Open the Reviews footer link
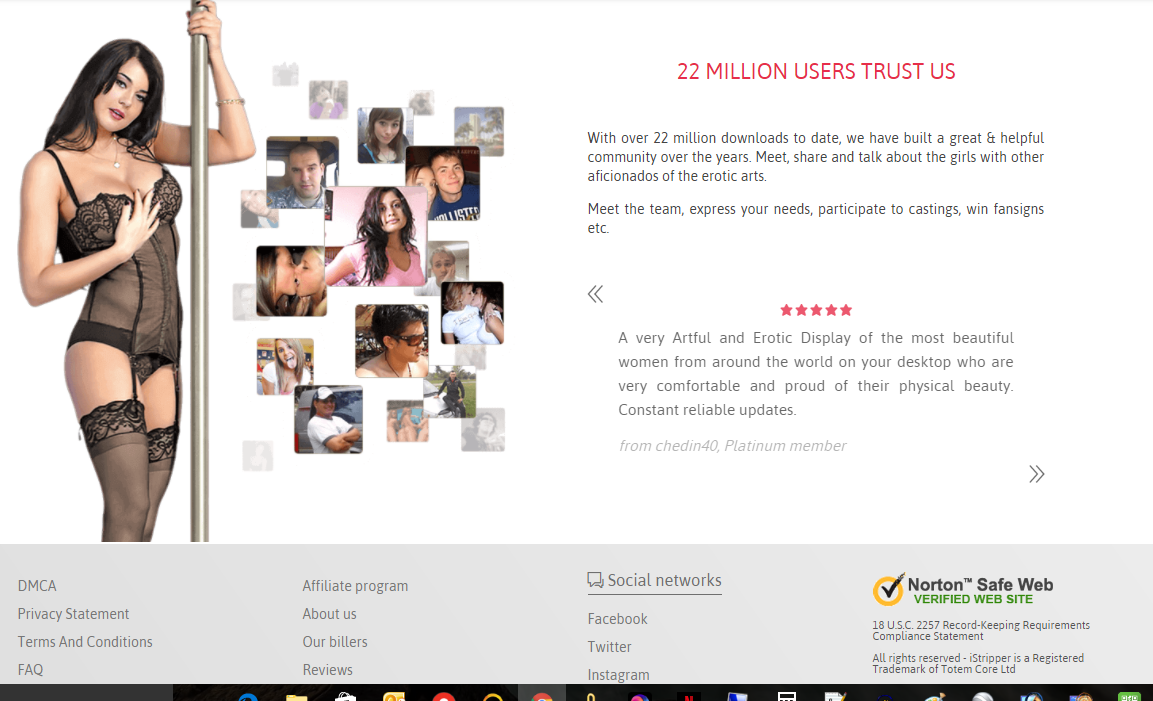Image resolution: width=1153 pixels, height=701 pixels. tap(327, 670)
